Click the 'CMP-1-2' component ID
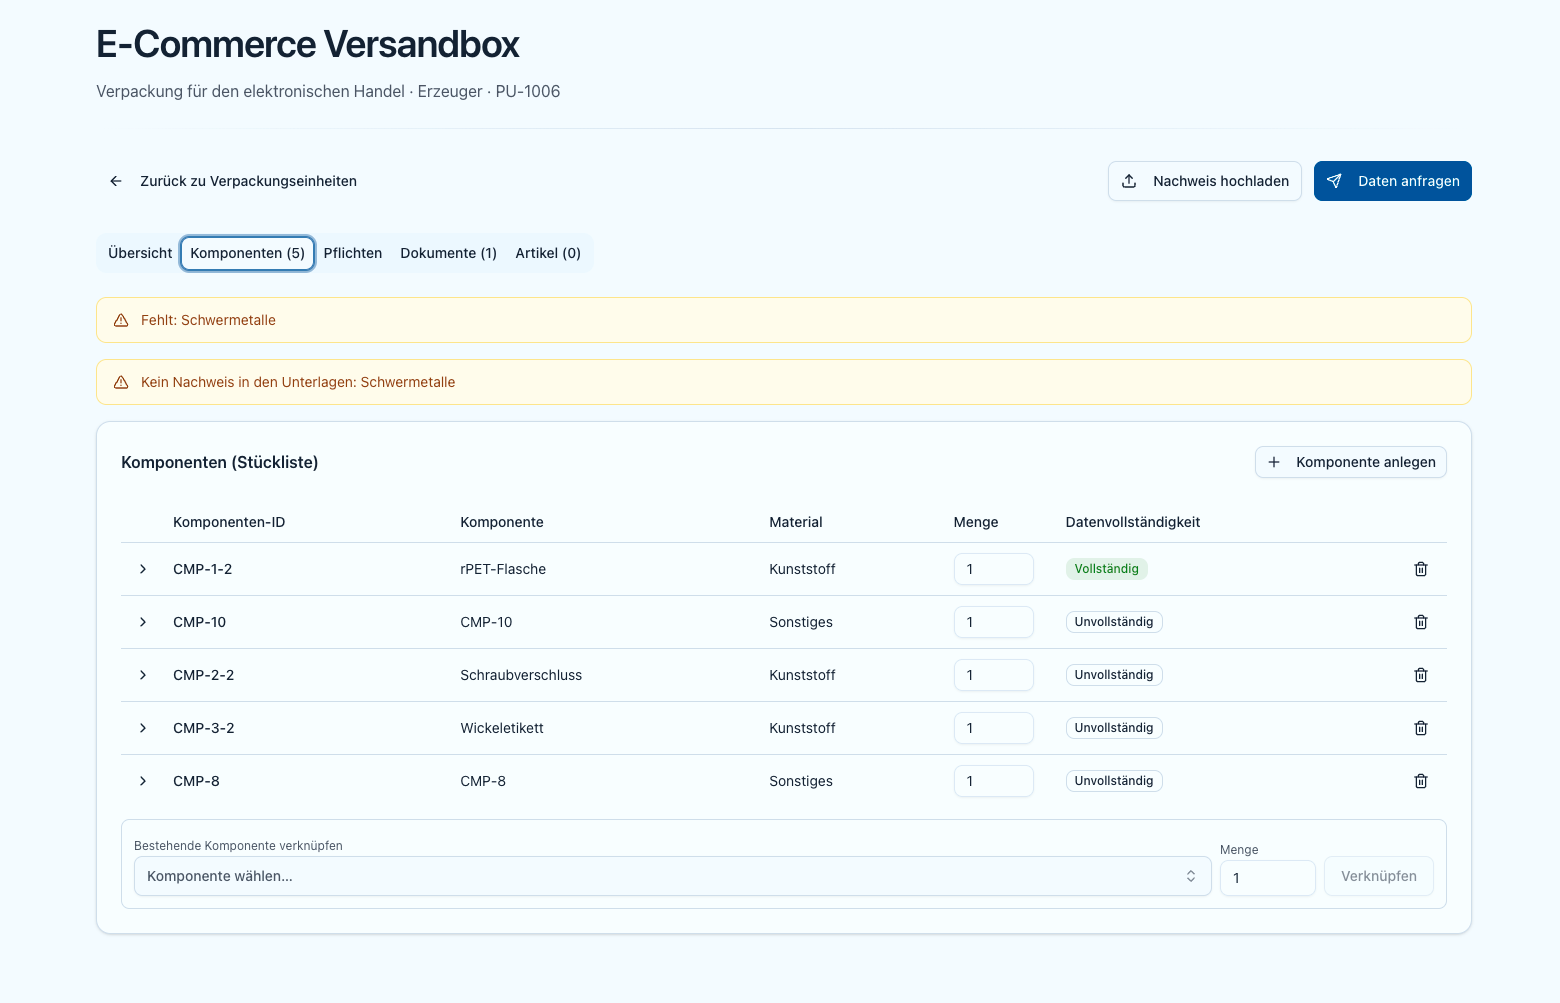Viewport: 1560px width, 1003px height. click(202, 569)
